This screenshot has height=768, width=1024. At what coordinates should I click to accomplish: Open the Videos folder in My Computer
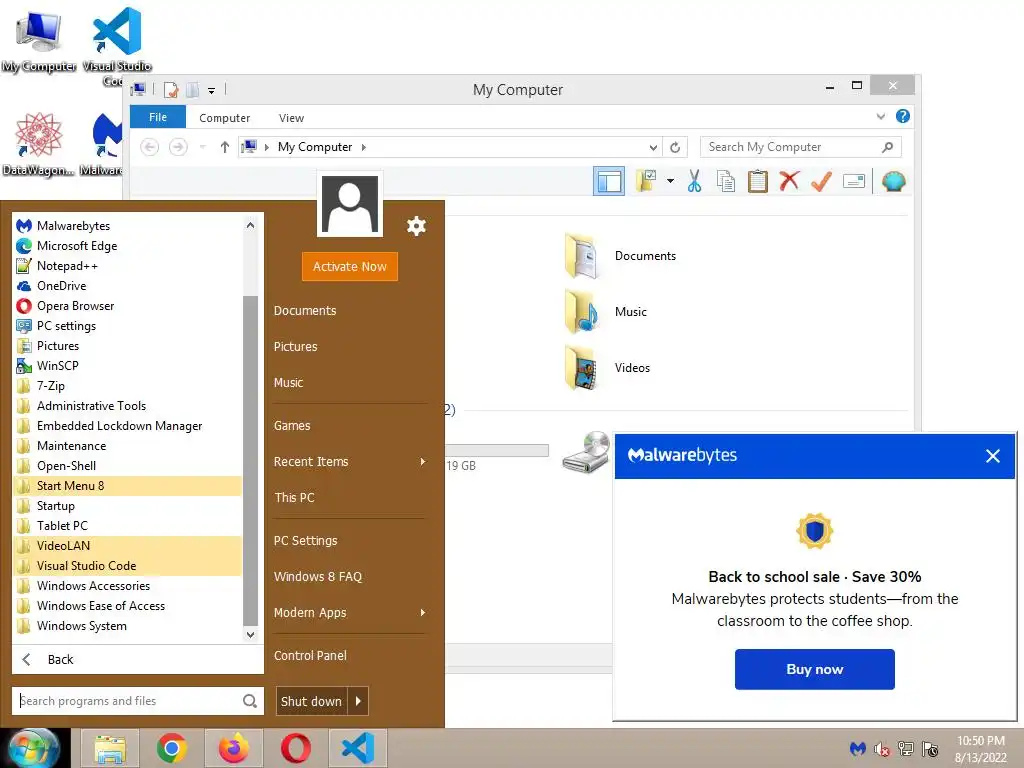[x=607, y=368]
